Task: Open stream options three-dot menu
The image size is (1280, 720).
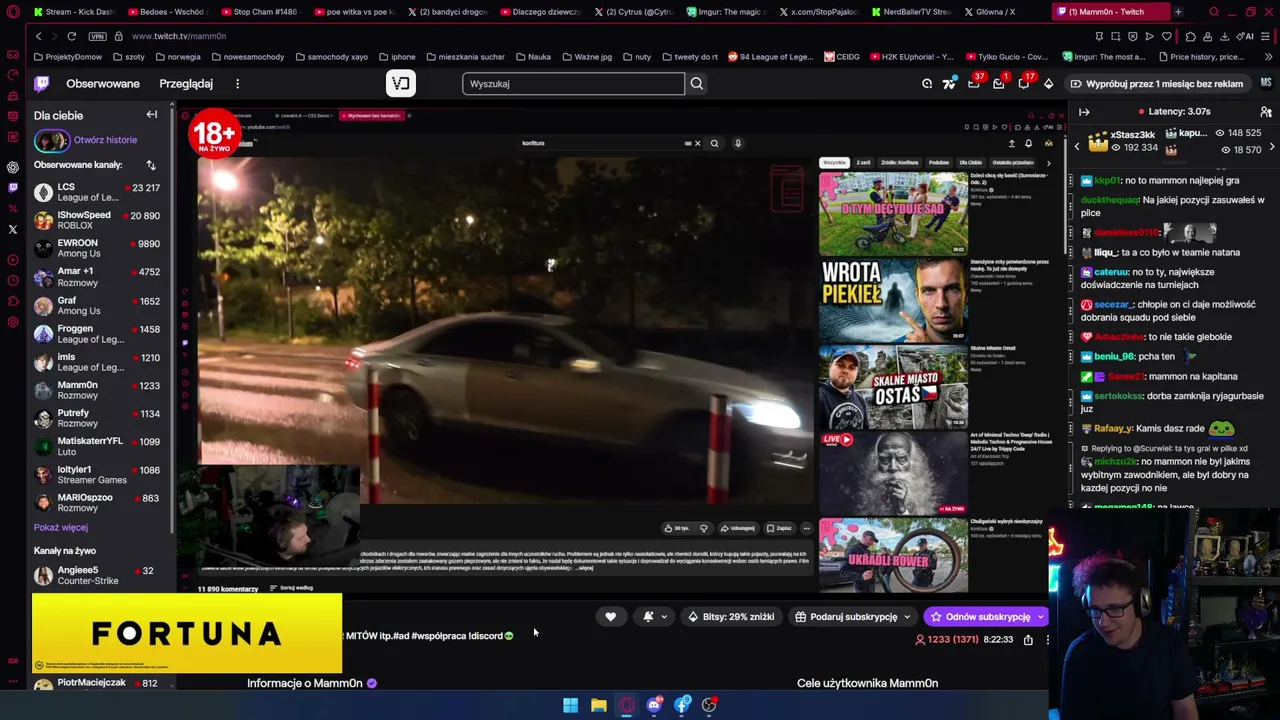Action: click(x=1047, y=640)
